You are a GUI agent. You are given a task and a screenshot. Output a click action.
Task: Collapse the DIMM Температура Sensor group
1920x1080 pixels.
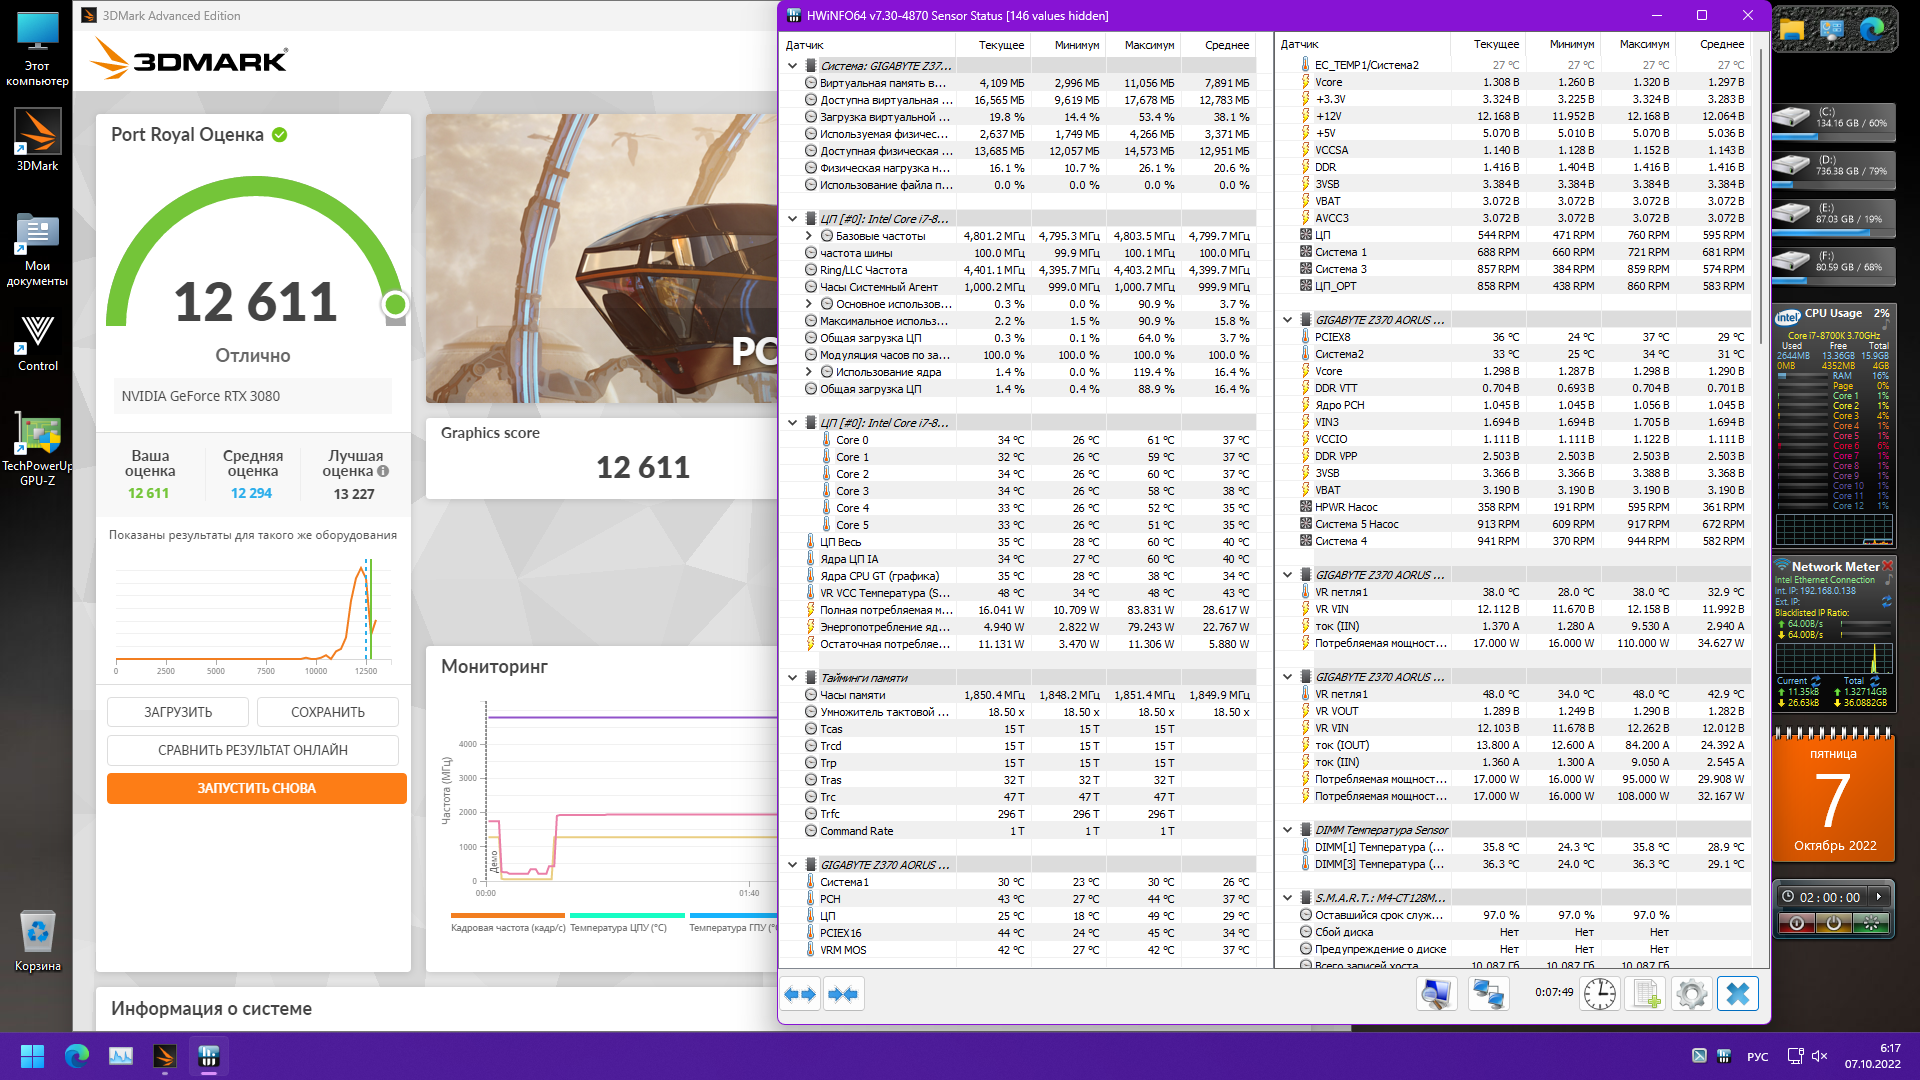(x=1287, y=830)
